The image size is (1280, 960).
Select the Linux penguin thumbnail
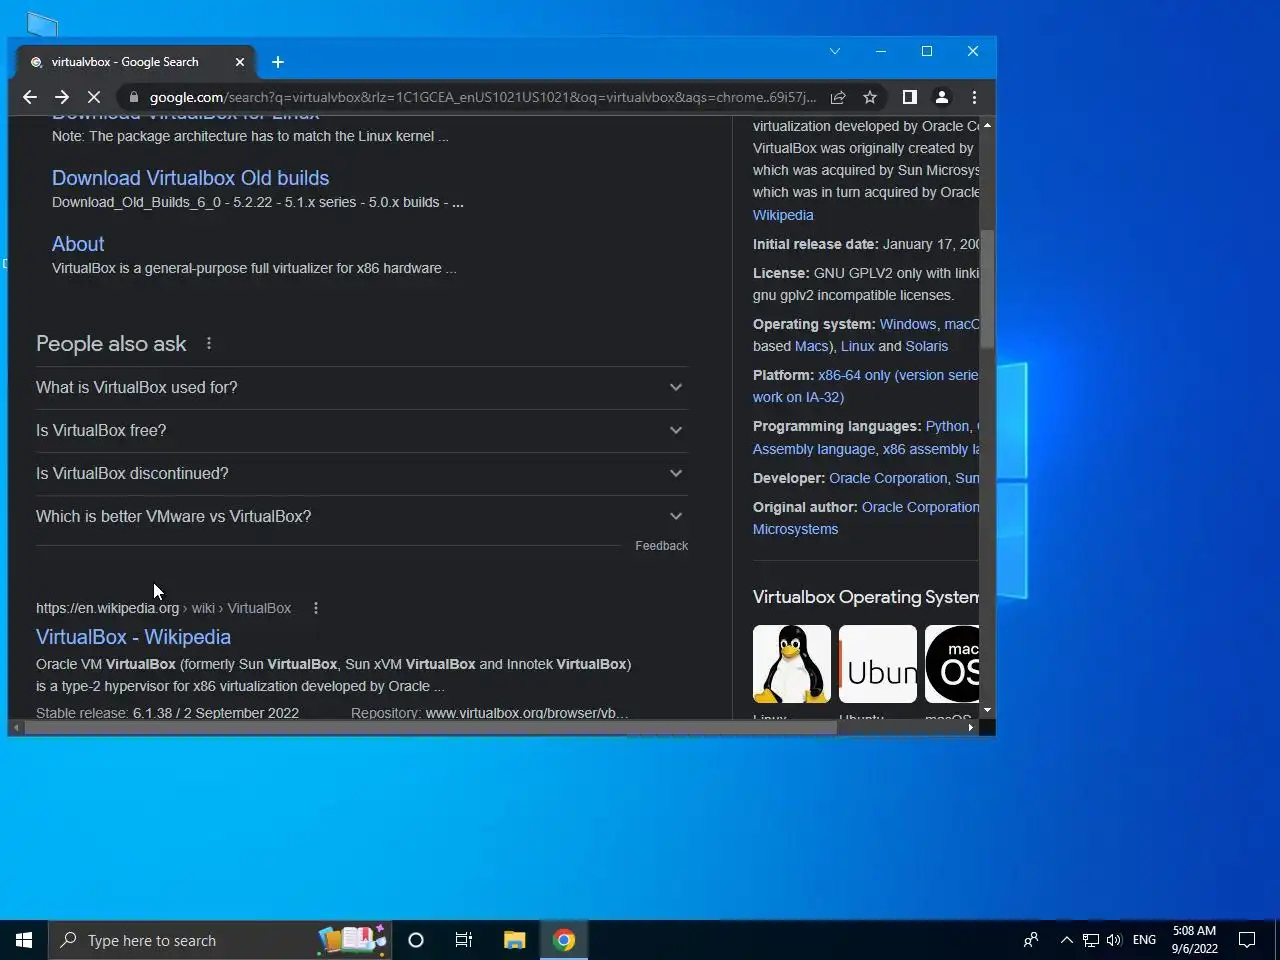click(792, 664)
